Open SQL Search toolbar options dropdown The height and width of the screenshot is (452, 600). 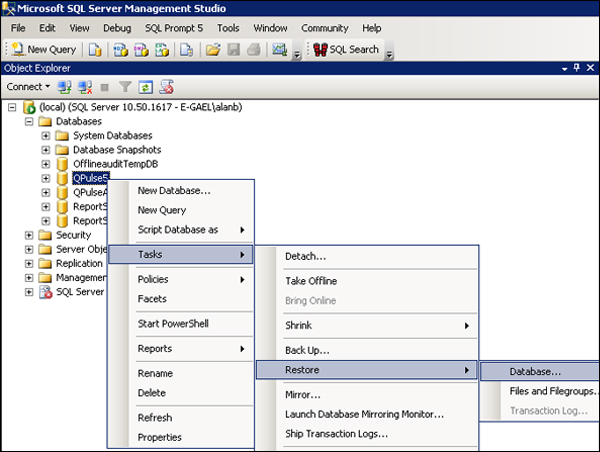point(389,55)
